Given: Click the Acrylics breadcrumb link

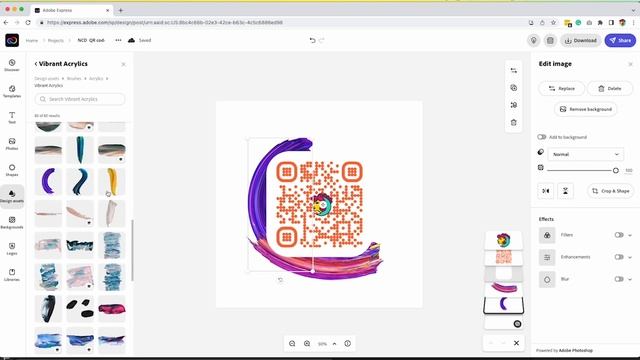Looking at the screenshot, I should (96, 78).
